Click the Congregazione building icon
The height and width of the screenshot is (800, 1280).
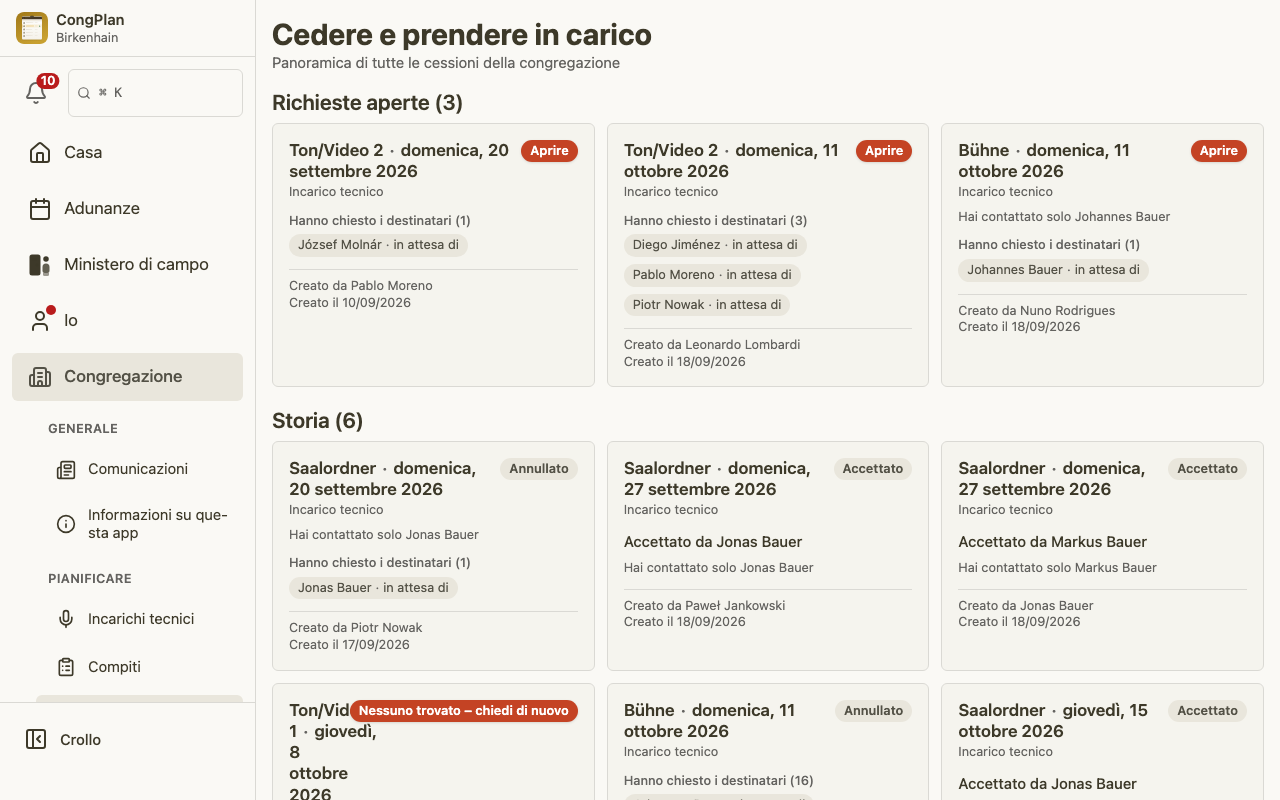point(40,376)
